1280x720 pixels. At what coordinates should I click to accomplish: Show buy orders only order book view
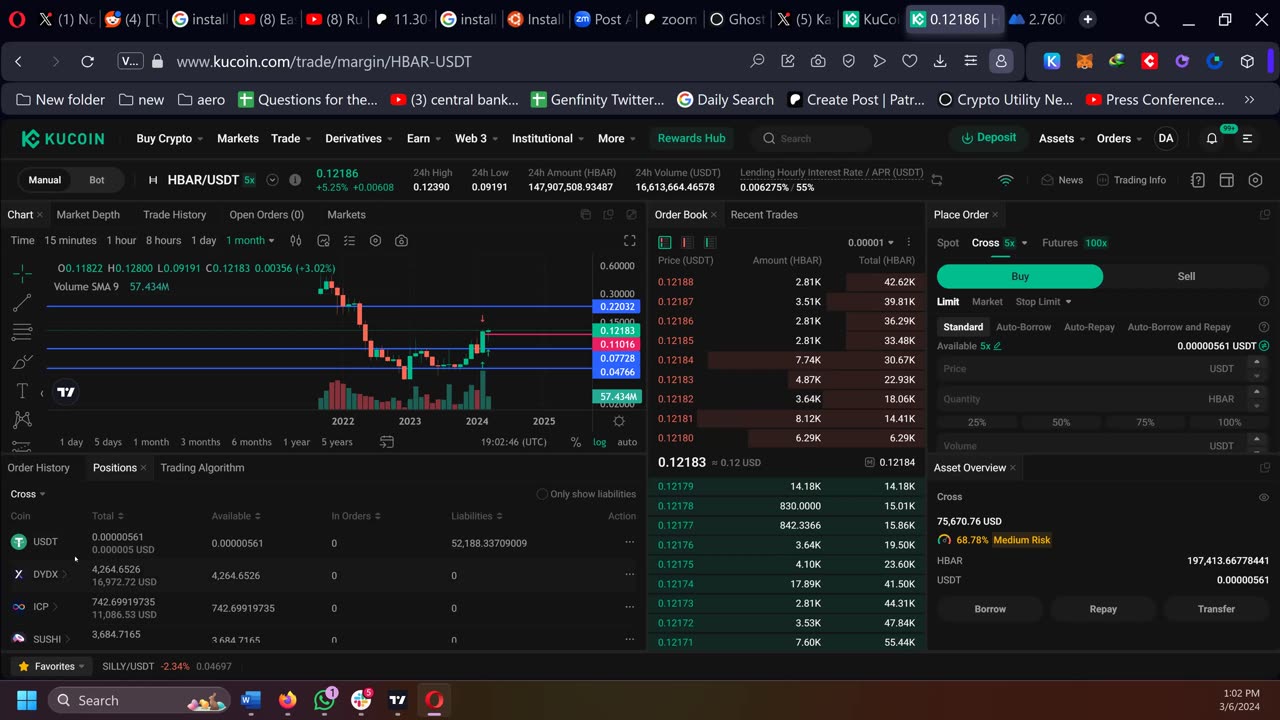click(x=709, y=242)
